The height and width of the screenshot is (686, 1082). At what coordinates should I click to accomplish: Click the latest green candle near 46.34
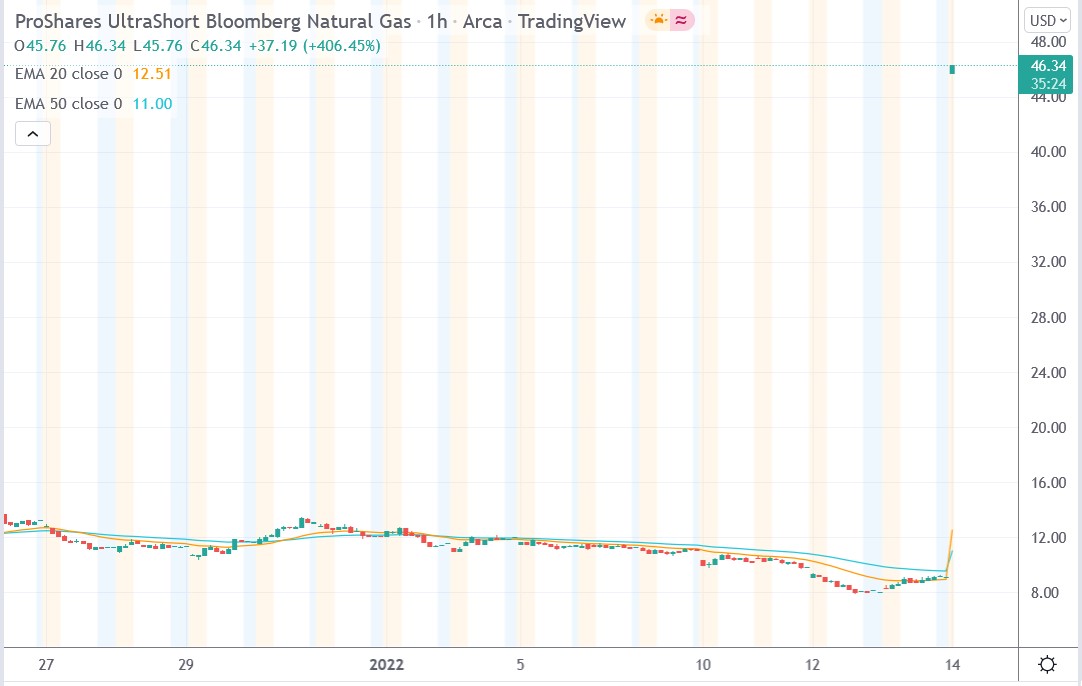952,69
